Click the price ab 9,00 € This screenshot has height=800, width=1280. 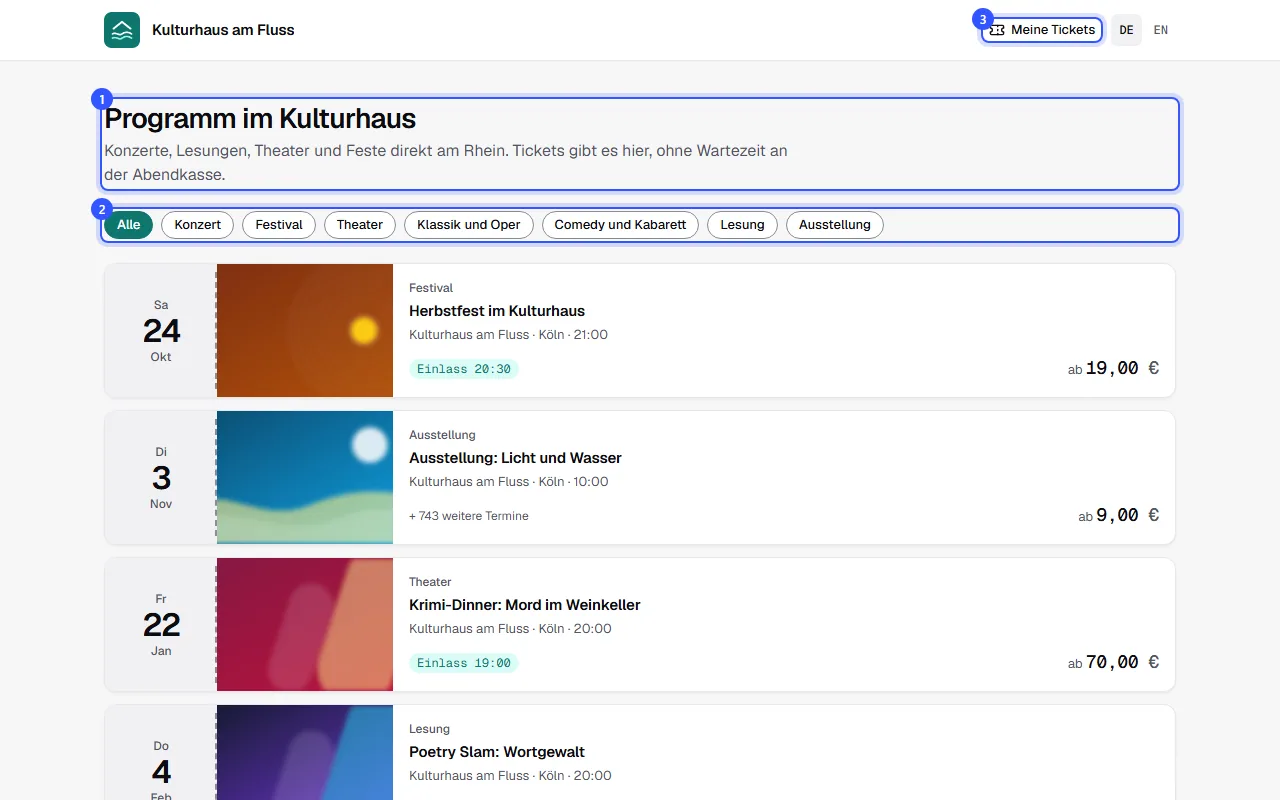(x=1119, y=515)
